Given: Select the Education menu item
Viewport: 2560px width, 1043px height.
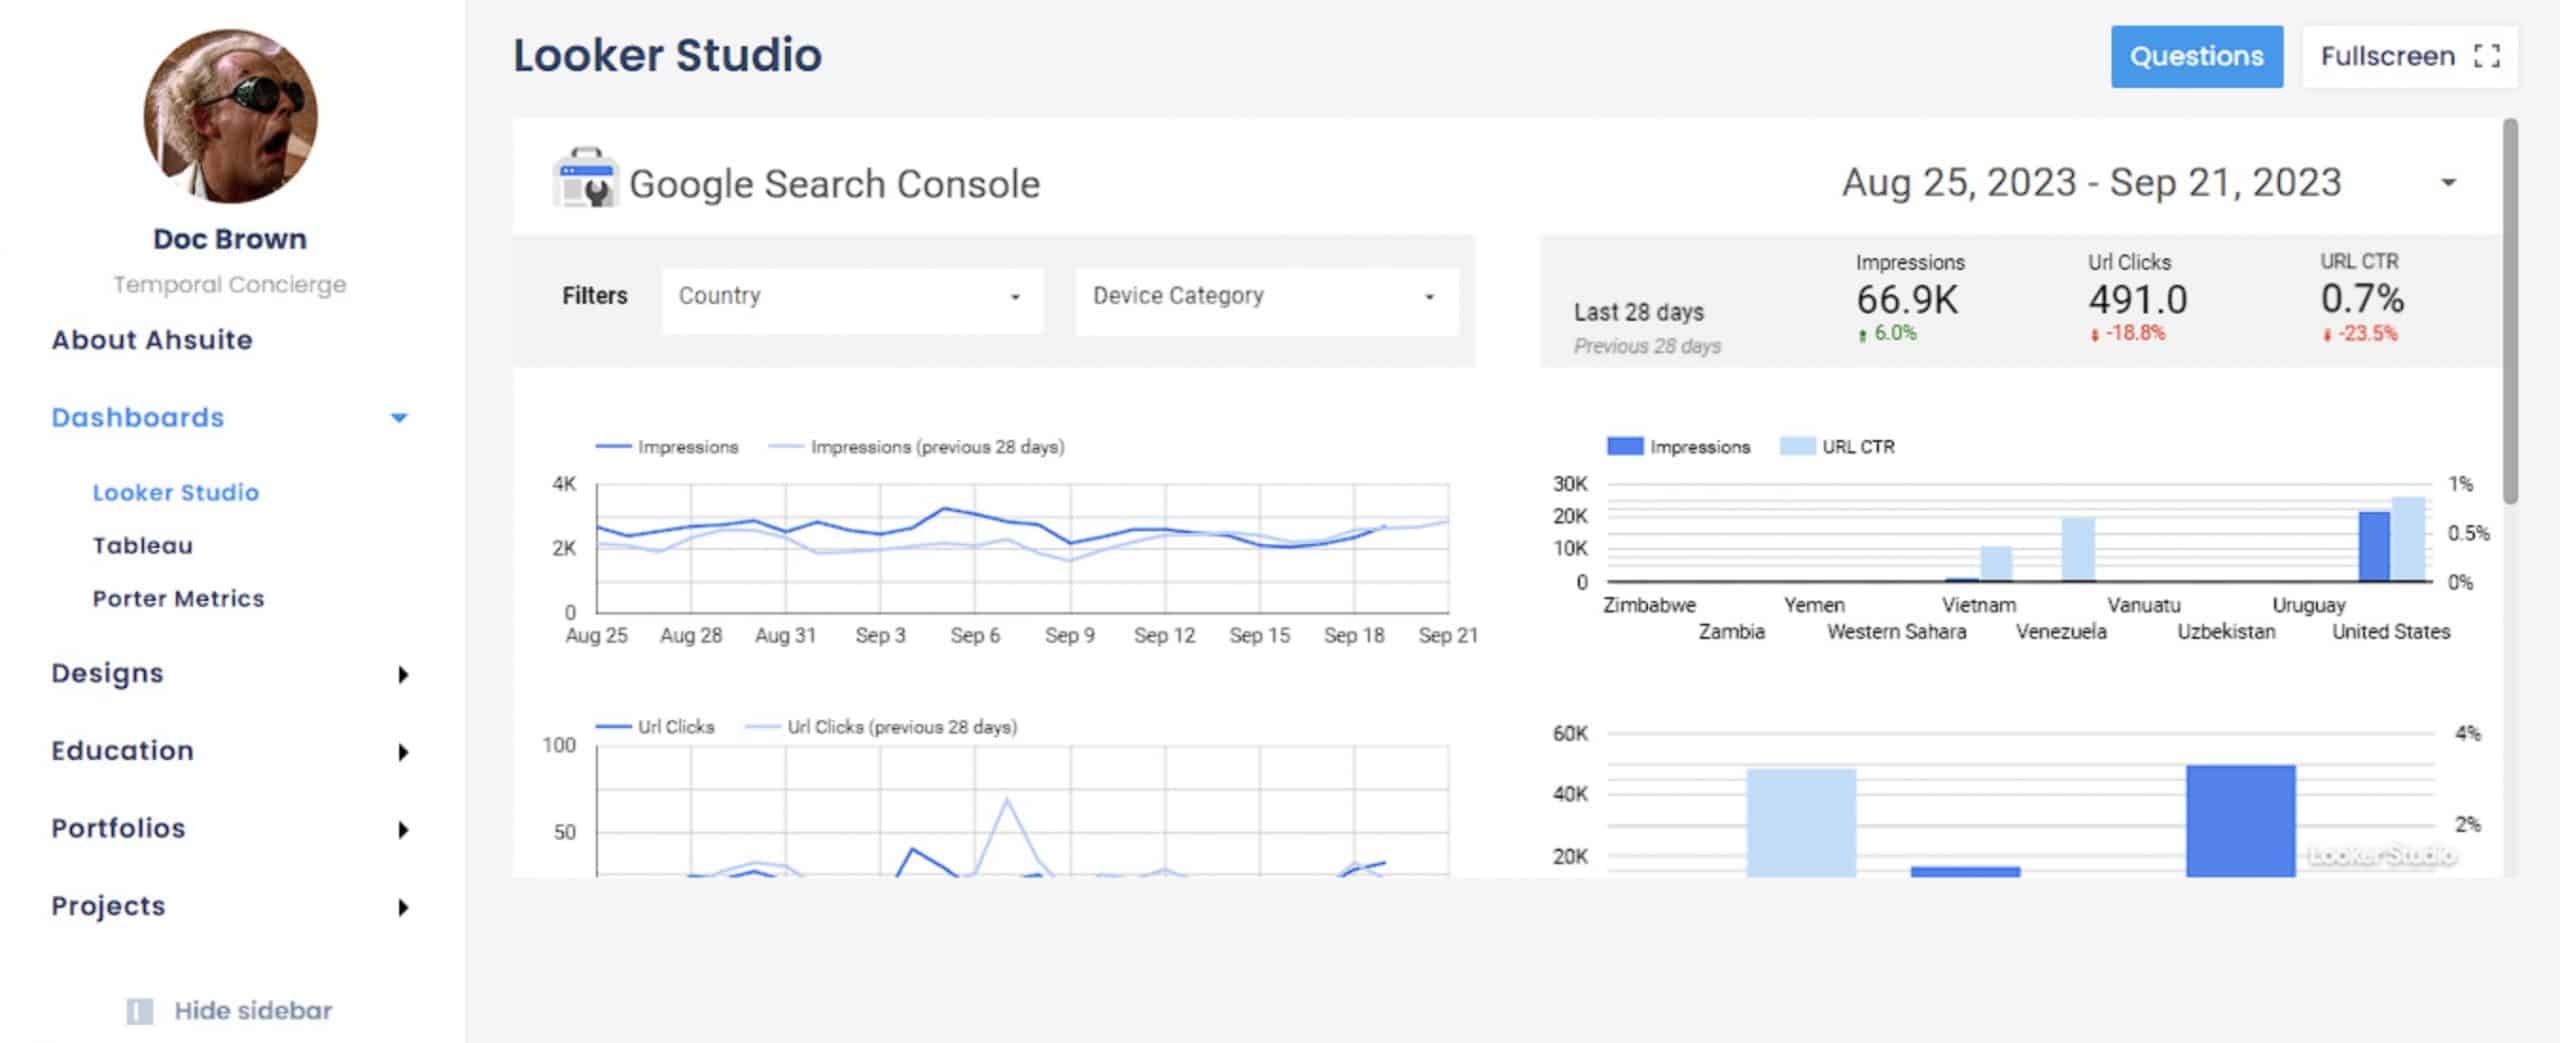Looking at the screenshot, I should tap(123, 750).
